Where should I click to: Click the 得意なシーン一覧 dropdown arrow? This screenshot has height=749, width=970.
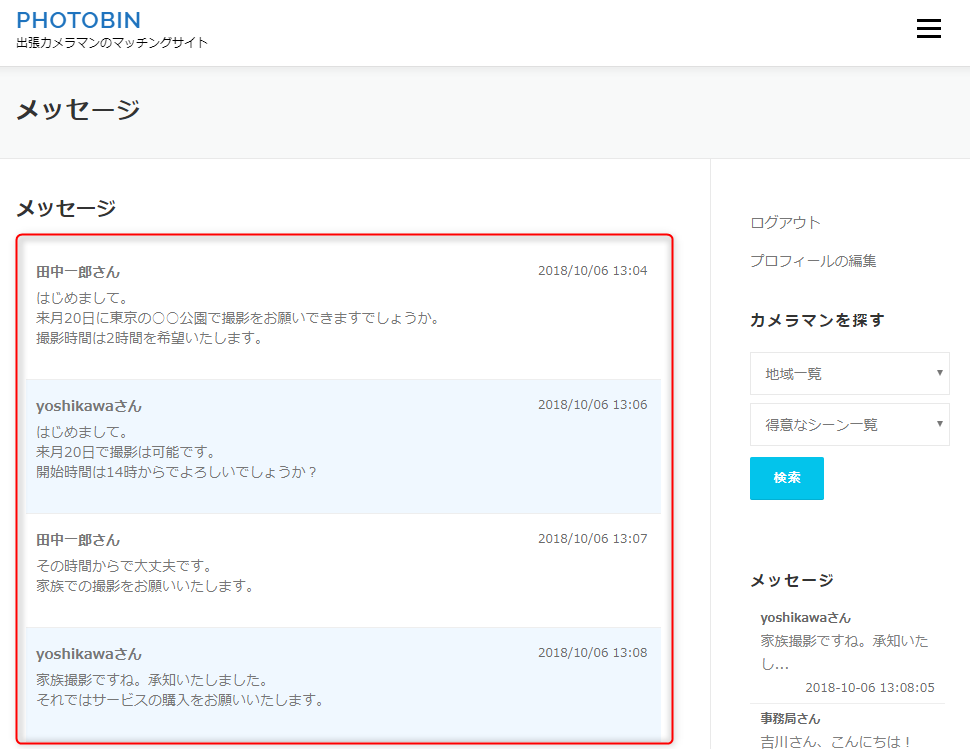[x=939, y=424]
